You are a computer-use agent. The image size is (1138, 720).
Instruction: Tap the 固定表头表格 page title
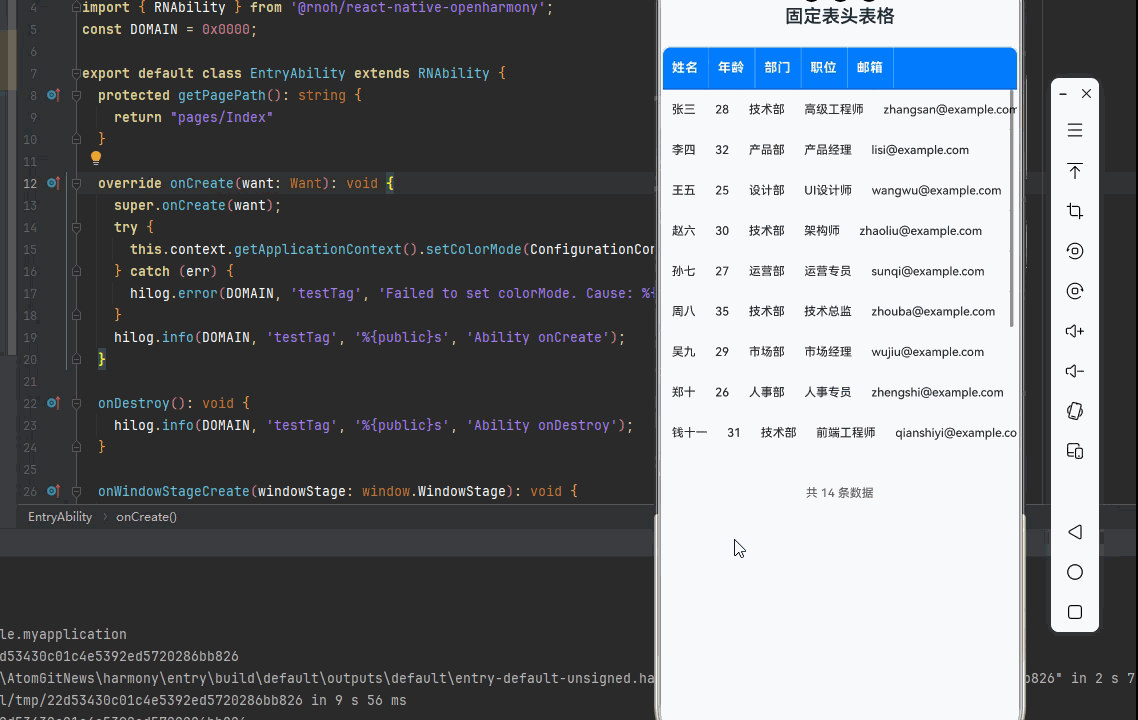(x=840, y=16)
